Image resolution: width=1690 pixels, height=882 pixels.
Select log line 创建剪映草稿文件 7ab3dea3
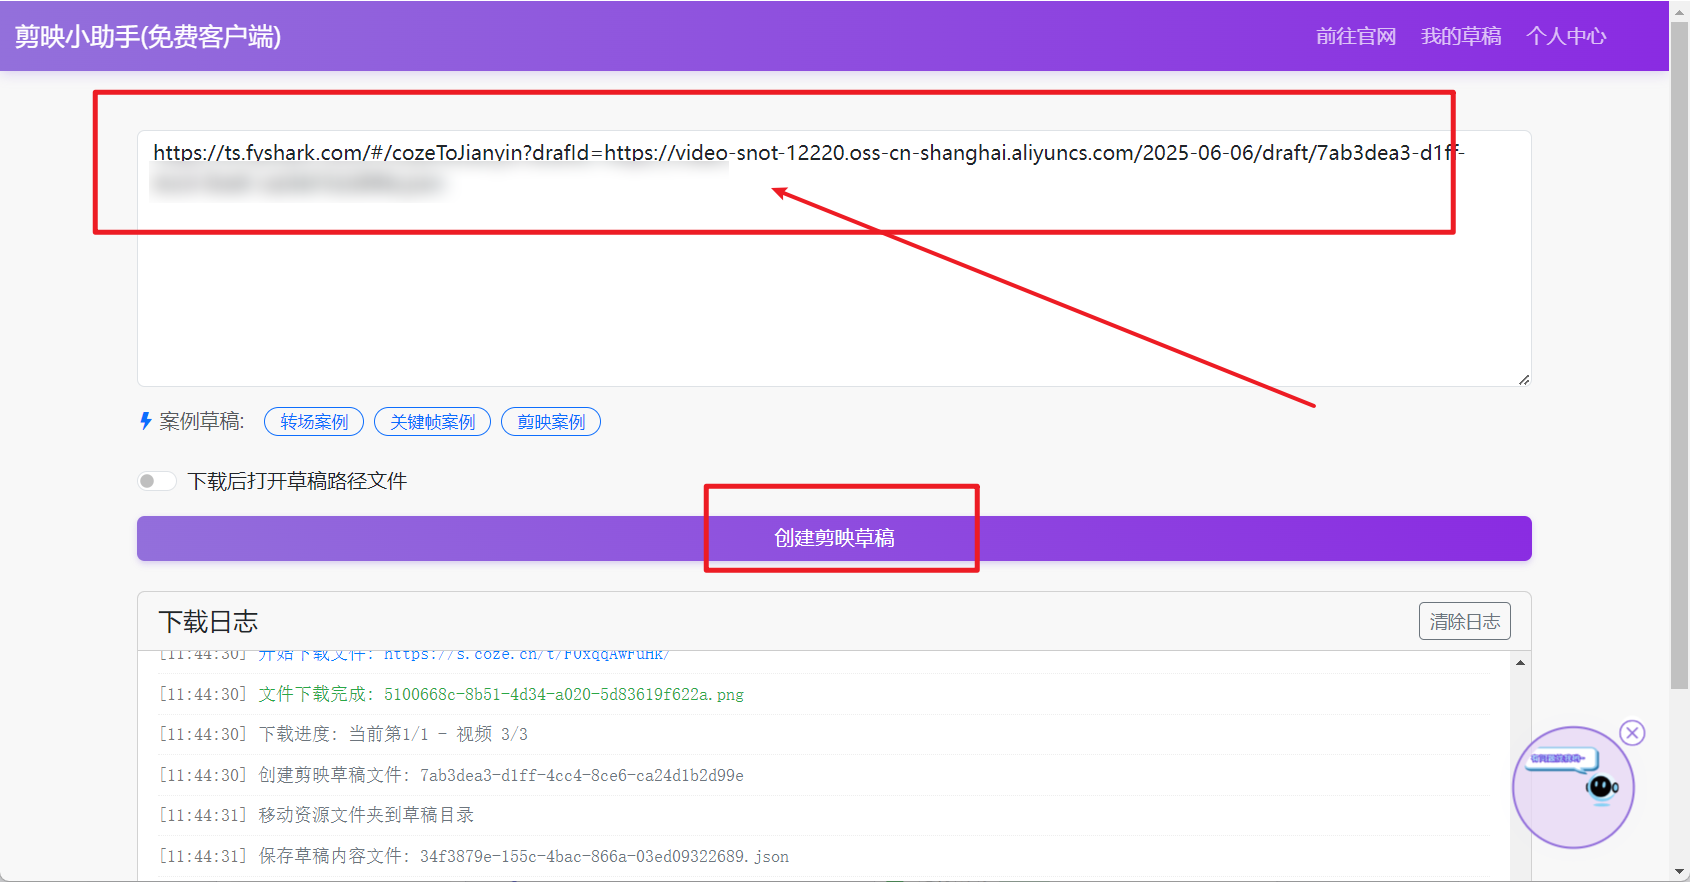pos(451,775)
